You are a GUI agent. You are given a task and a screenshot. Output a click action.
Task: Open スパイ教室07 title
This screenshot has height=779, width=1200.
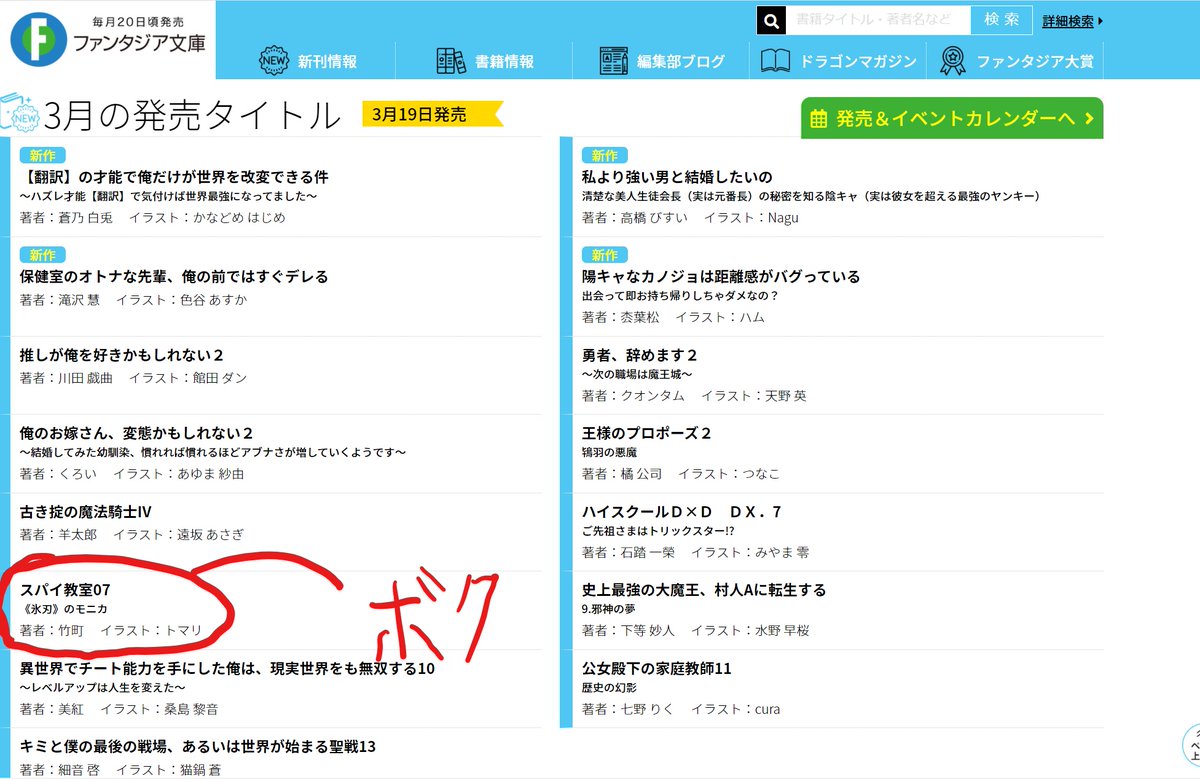pos(65,590)
